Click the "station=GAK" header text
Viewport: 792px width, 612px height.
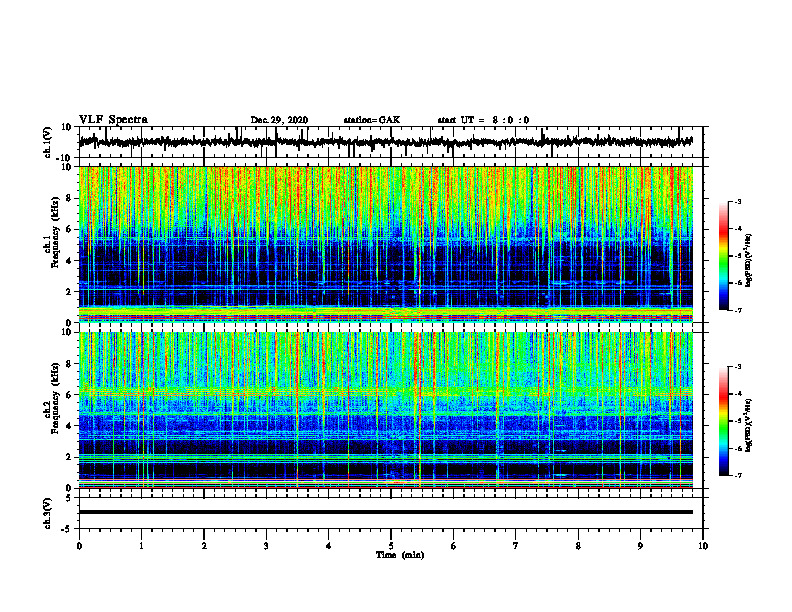tap(372, 120)
